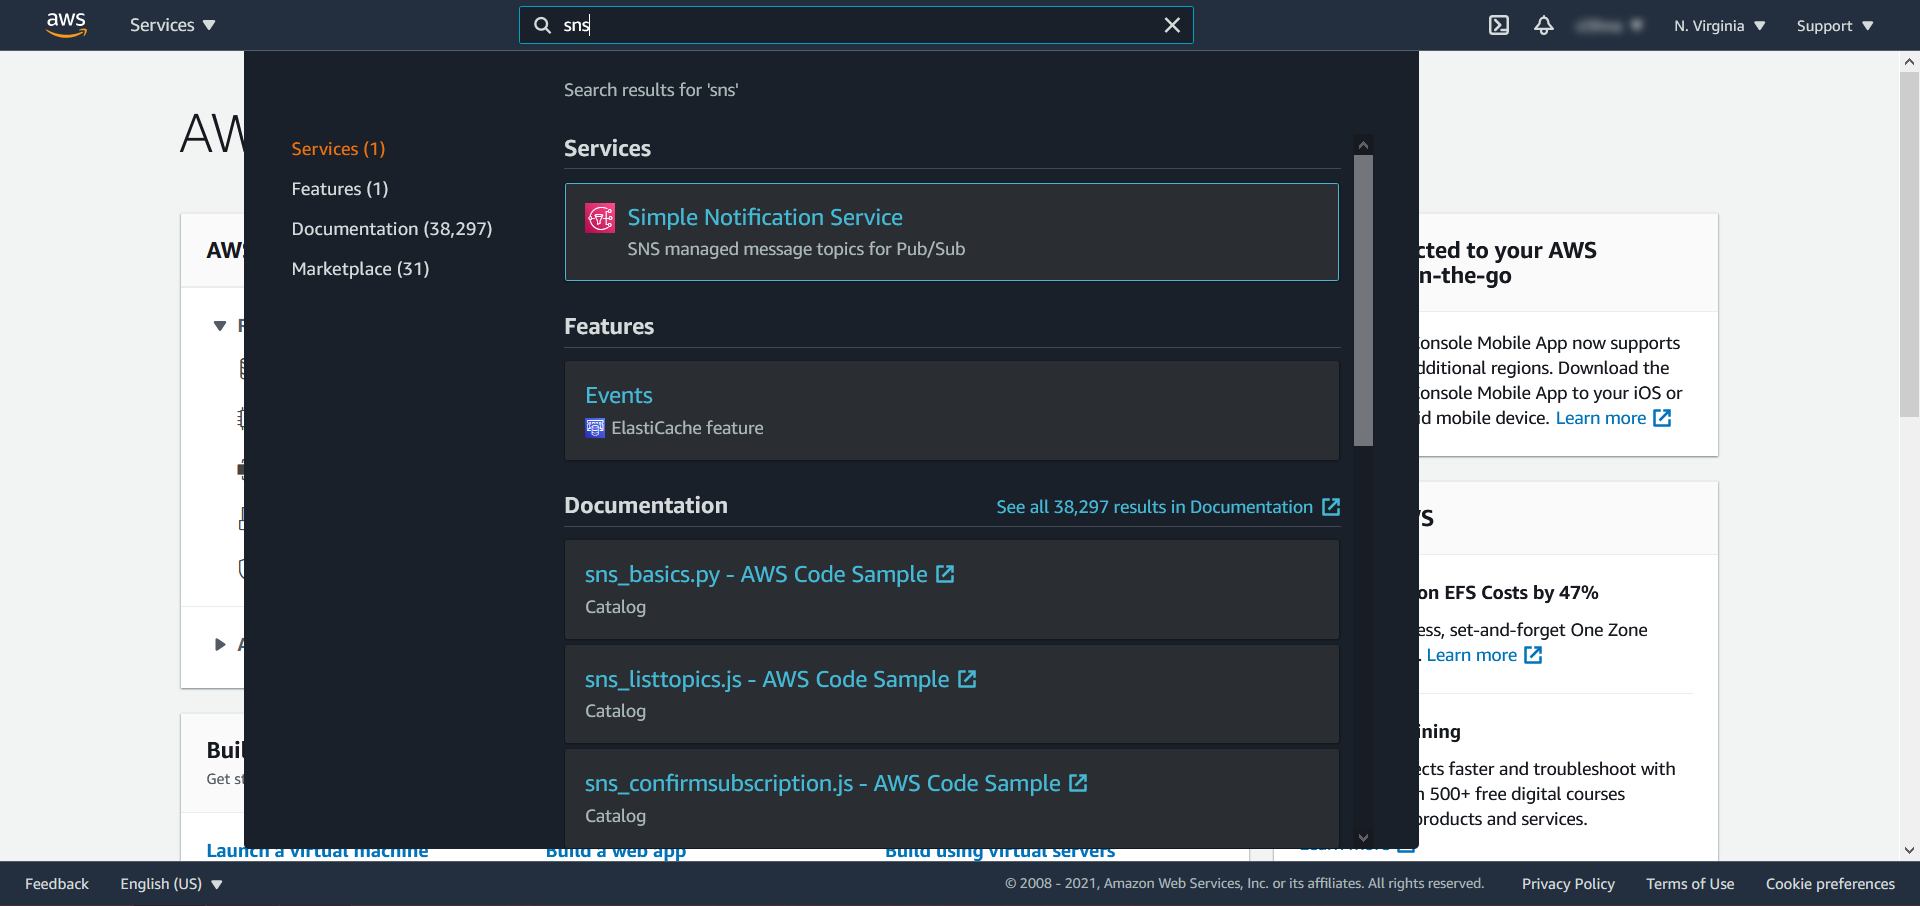
Task: Open Cookie preferences
Action: tap(1830, 884)
